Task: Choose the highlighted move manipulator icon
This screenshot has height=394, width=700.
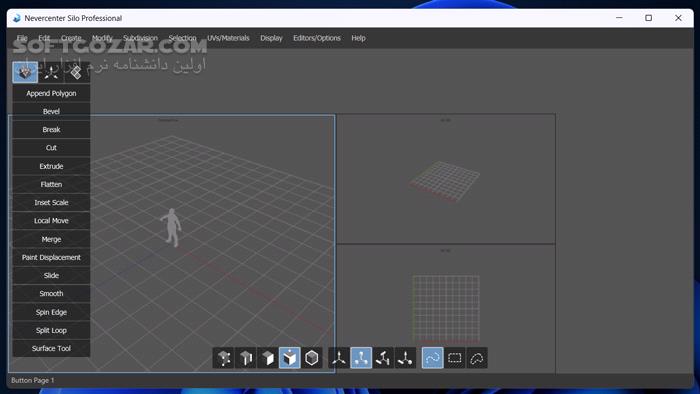Action: (x=361, y=358)
